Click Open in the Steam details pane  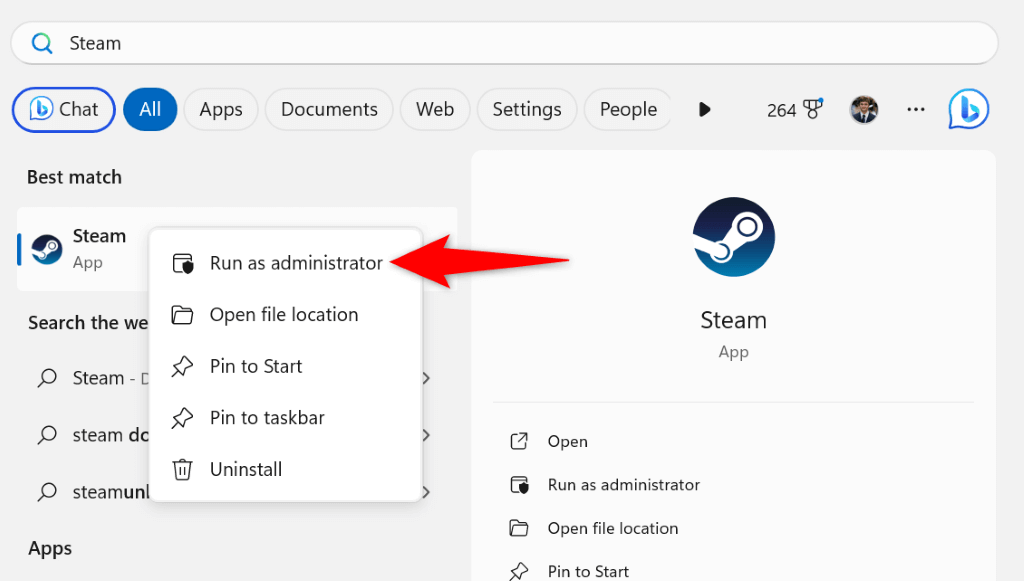pyautogui.click(x=567, y=441)
